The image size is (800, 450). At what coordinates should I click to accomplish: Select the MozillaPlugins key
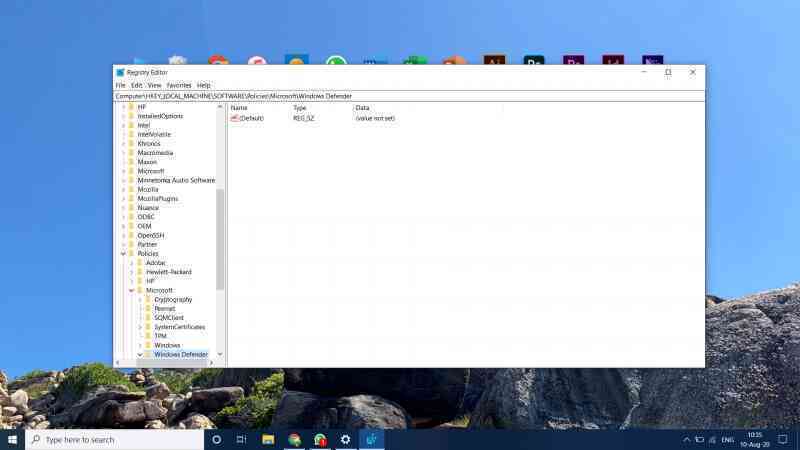(x=158, y=199)
